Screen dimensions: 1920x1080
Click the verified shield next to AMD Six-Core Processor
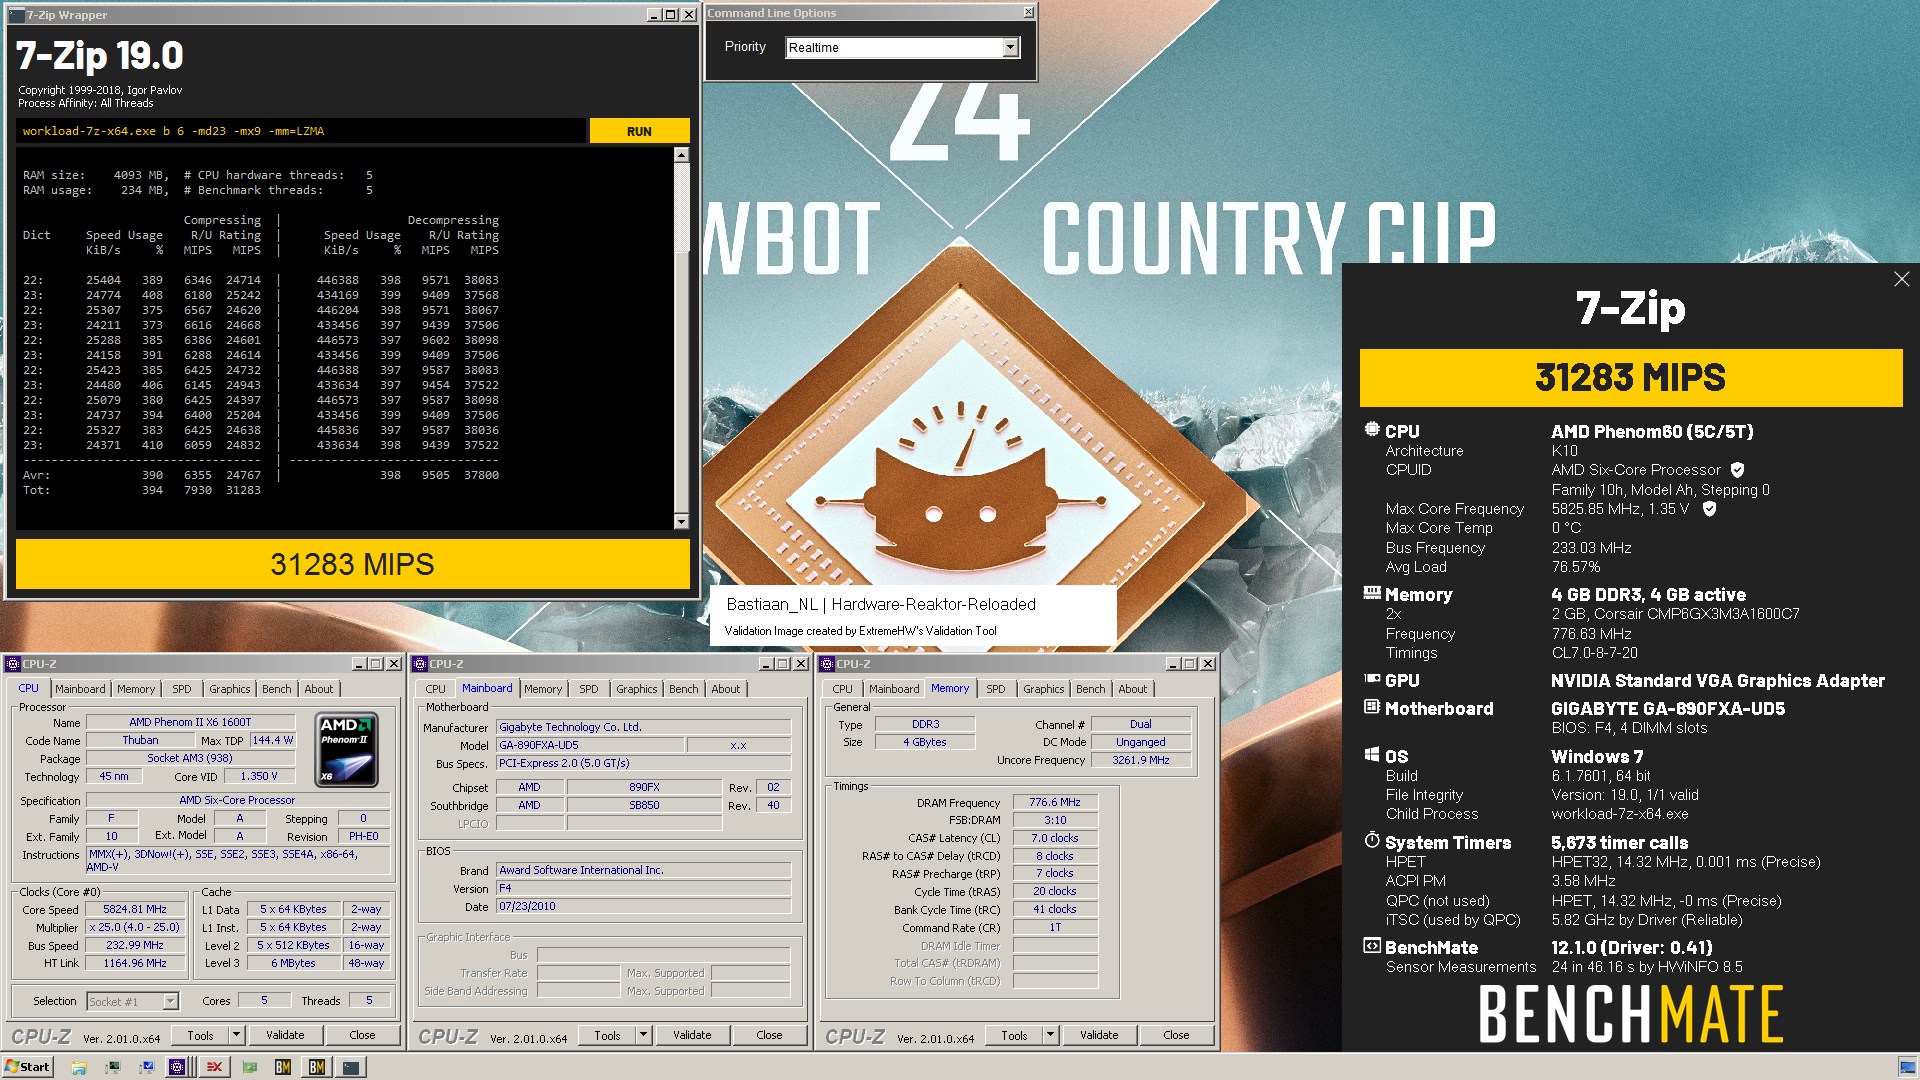[1738, 470]
